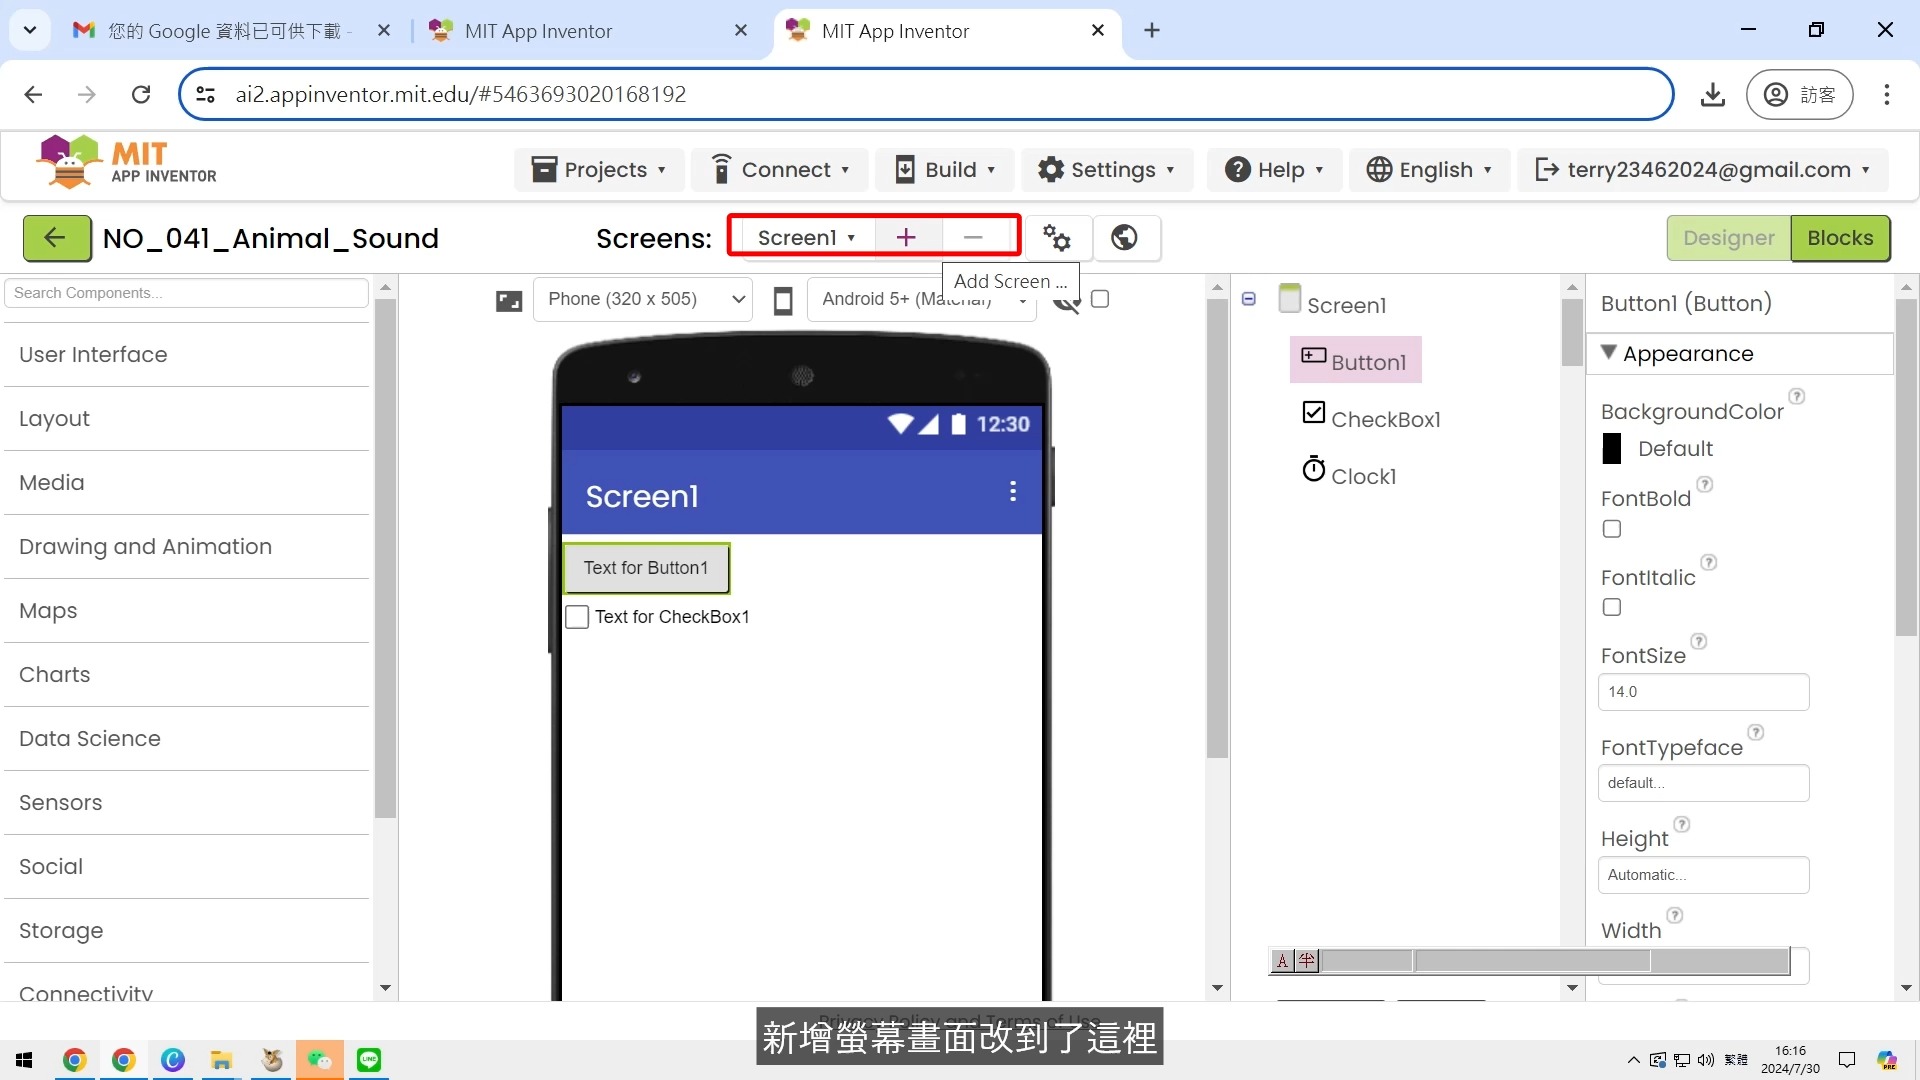Click the phone orientation icon
1920x1080 pixels.
click(x=783, y=300)
